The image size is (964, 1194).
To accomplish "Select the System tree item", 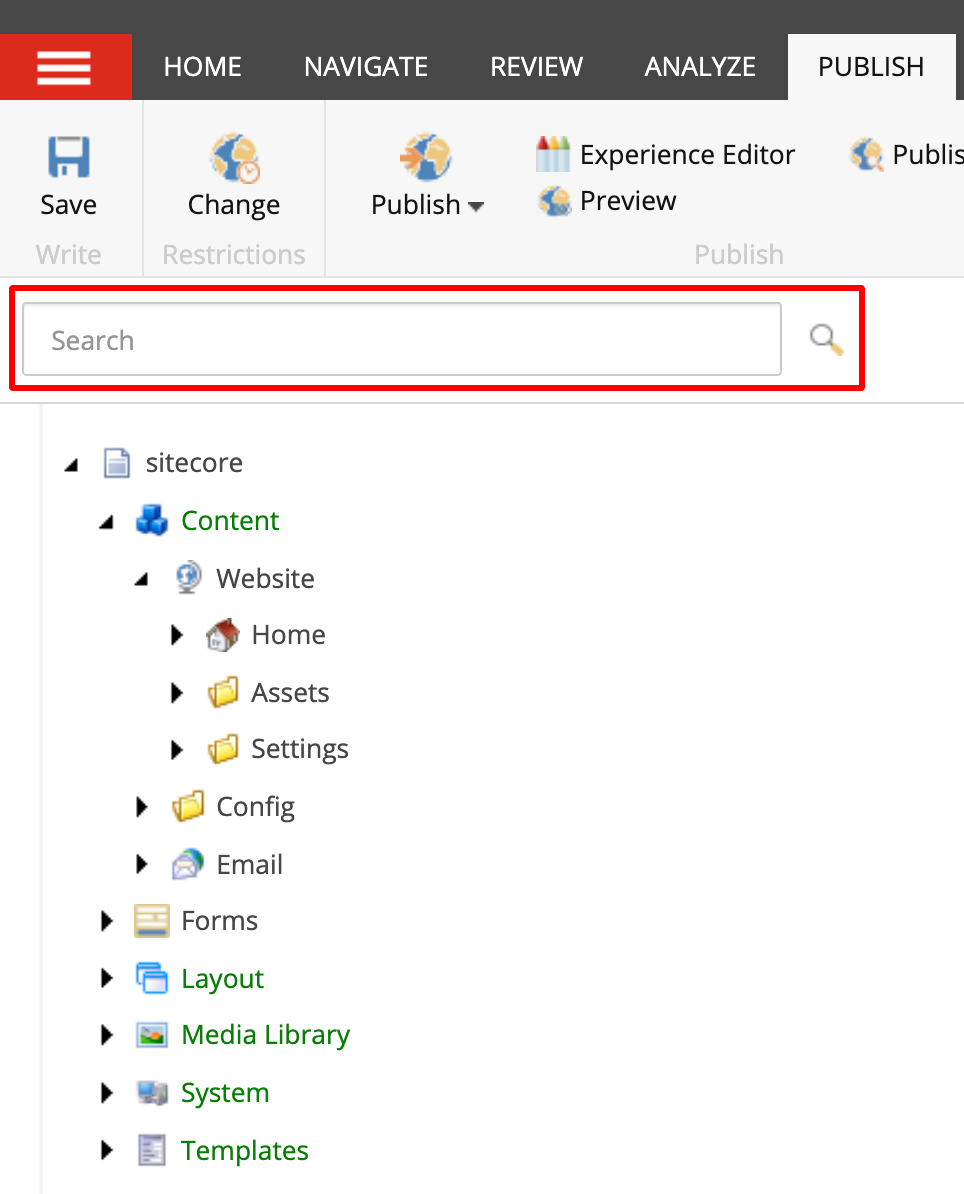I will (x=225, y=1093).
